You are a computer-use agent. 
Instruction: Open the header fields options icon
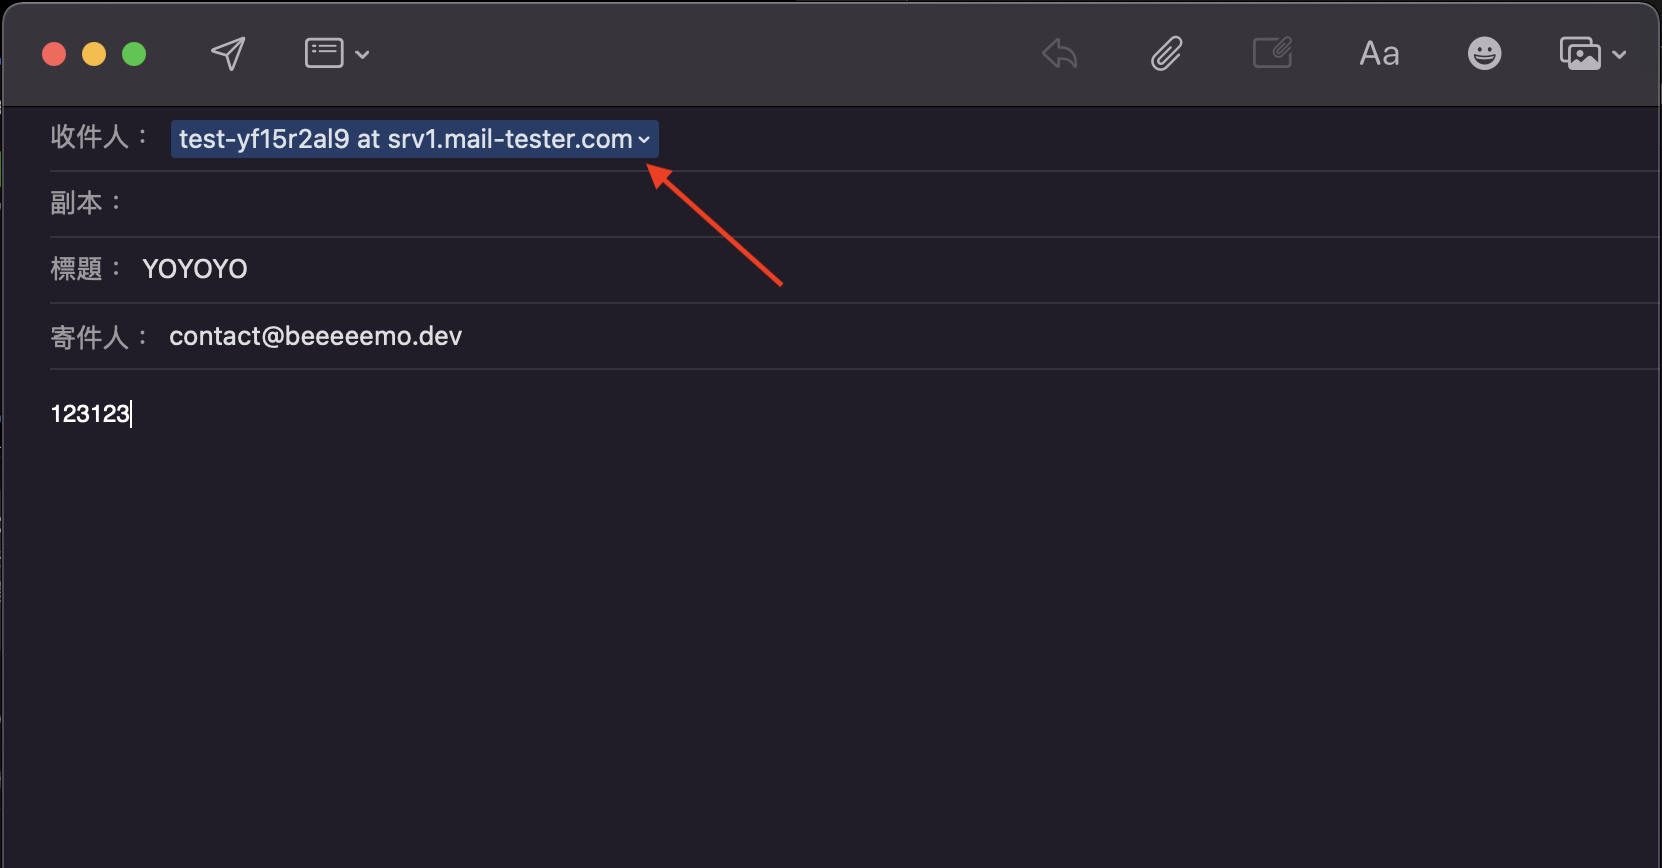[x=324, y=53]
